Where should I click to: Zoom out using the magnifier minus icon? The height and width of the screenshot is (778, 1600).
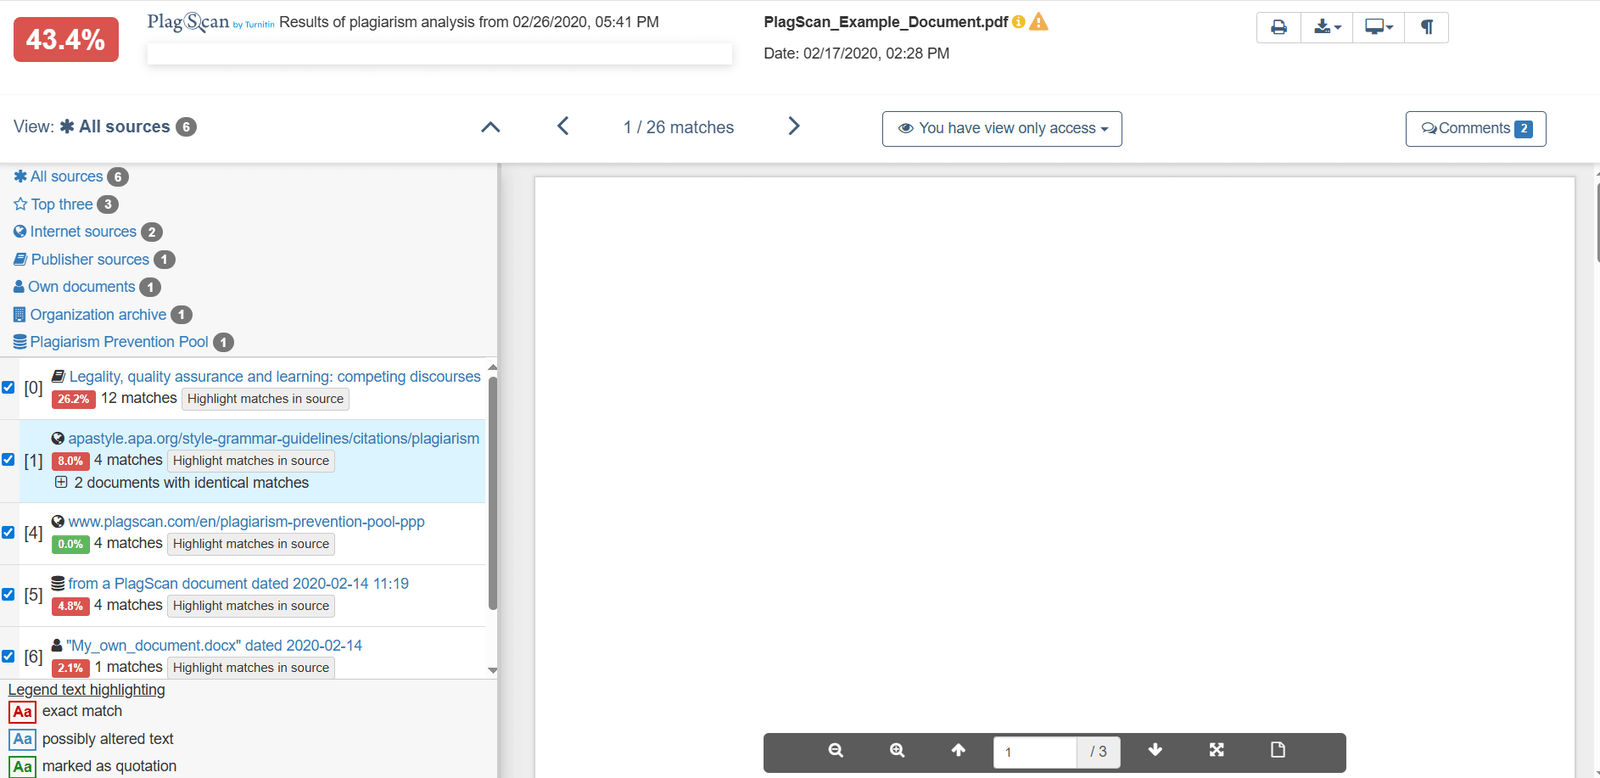[835, 750]
